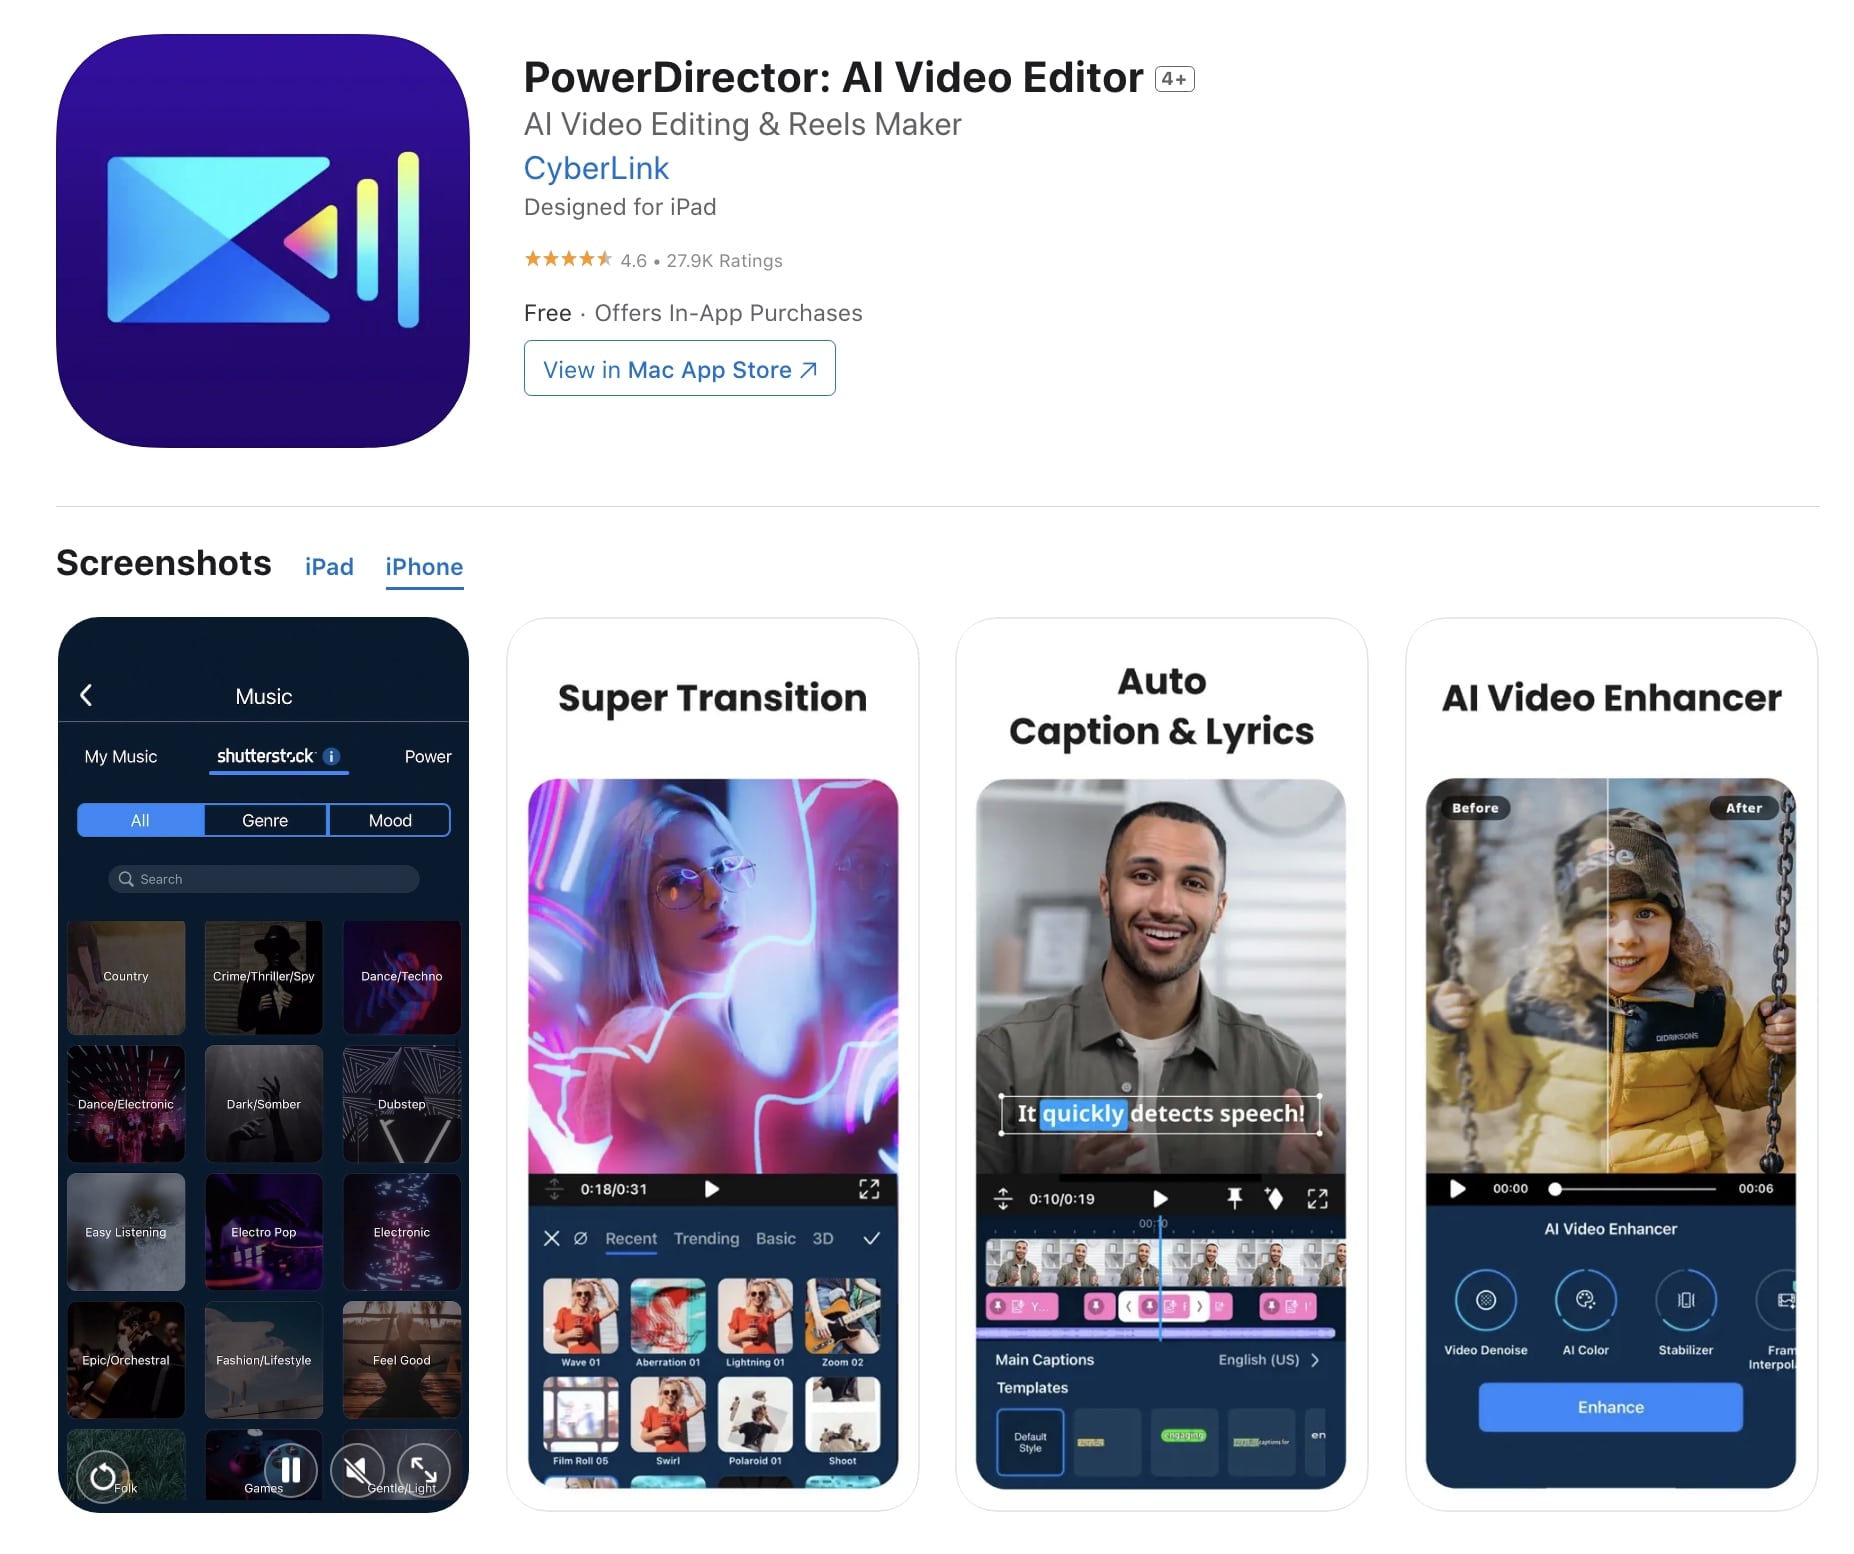This screenshot has width=1854, height=1554.
Task: Choose the Lightning 01 transition thumbnail
Action: 755,1316
